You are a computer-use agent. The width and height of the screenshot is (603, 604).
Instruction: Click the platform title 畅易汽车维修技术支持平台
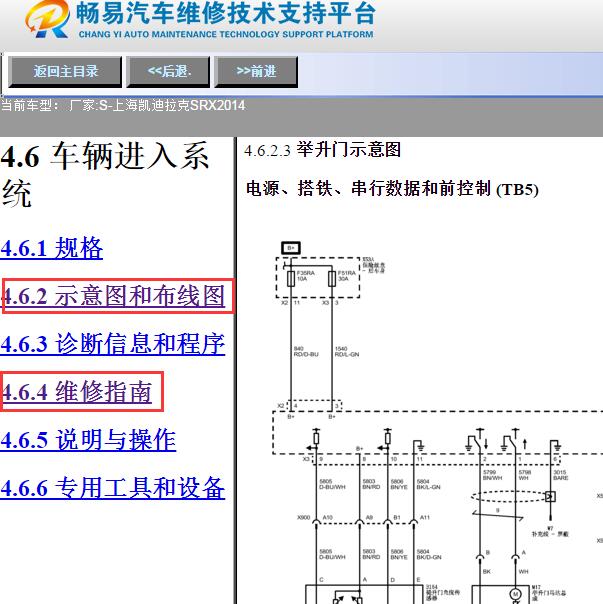point(225,13)
